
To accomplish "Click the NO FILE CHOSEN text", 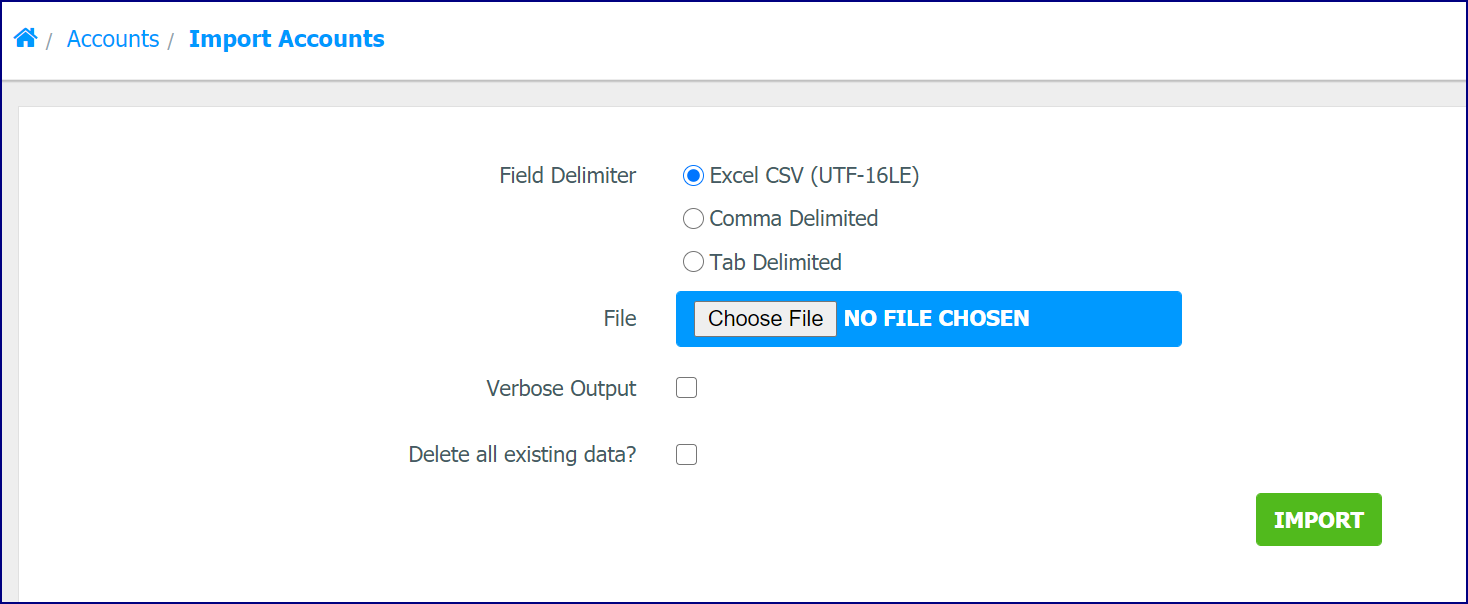I will click(x=937, y=319).
